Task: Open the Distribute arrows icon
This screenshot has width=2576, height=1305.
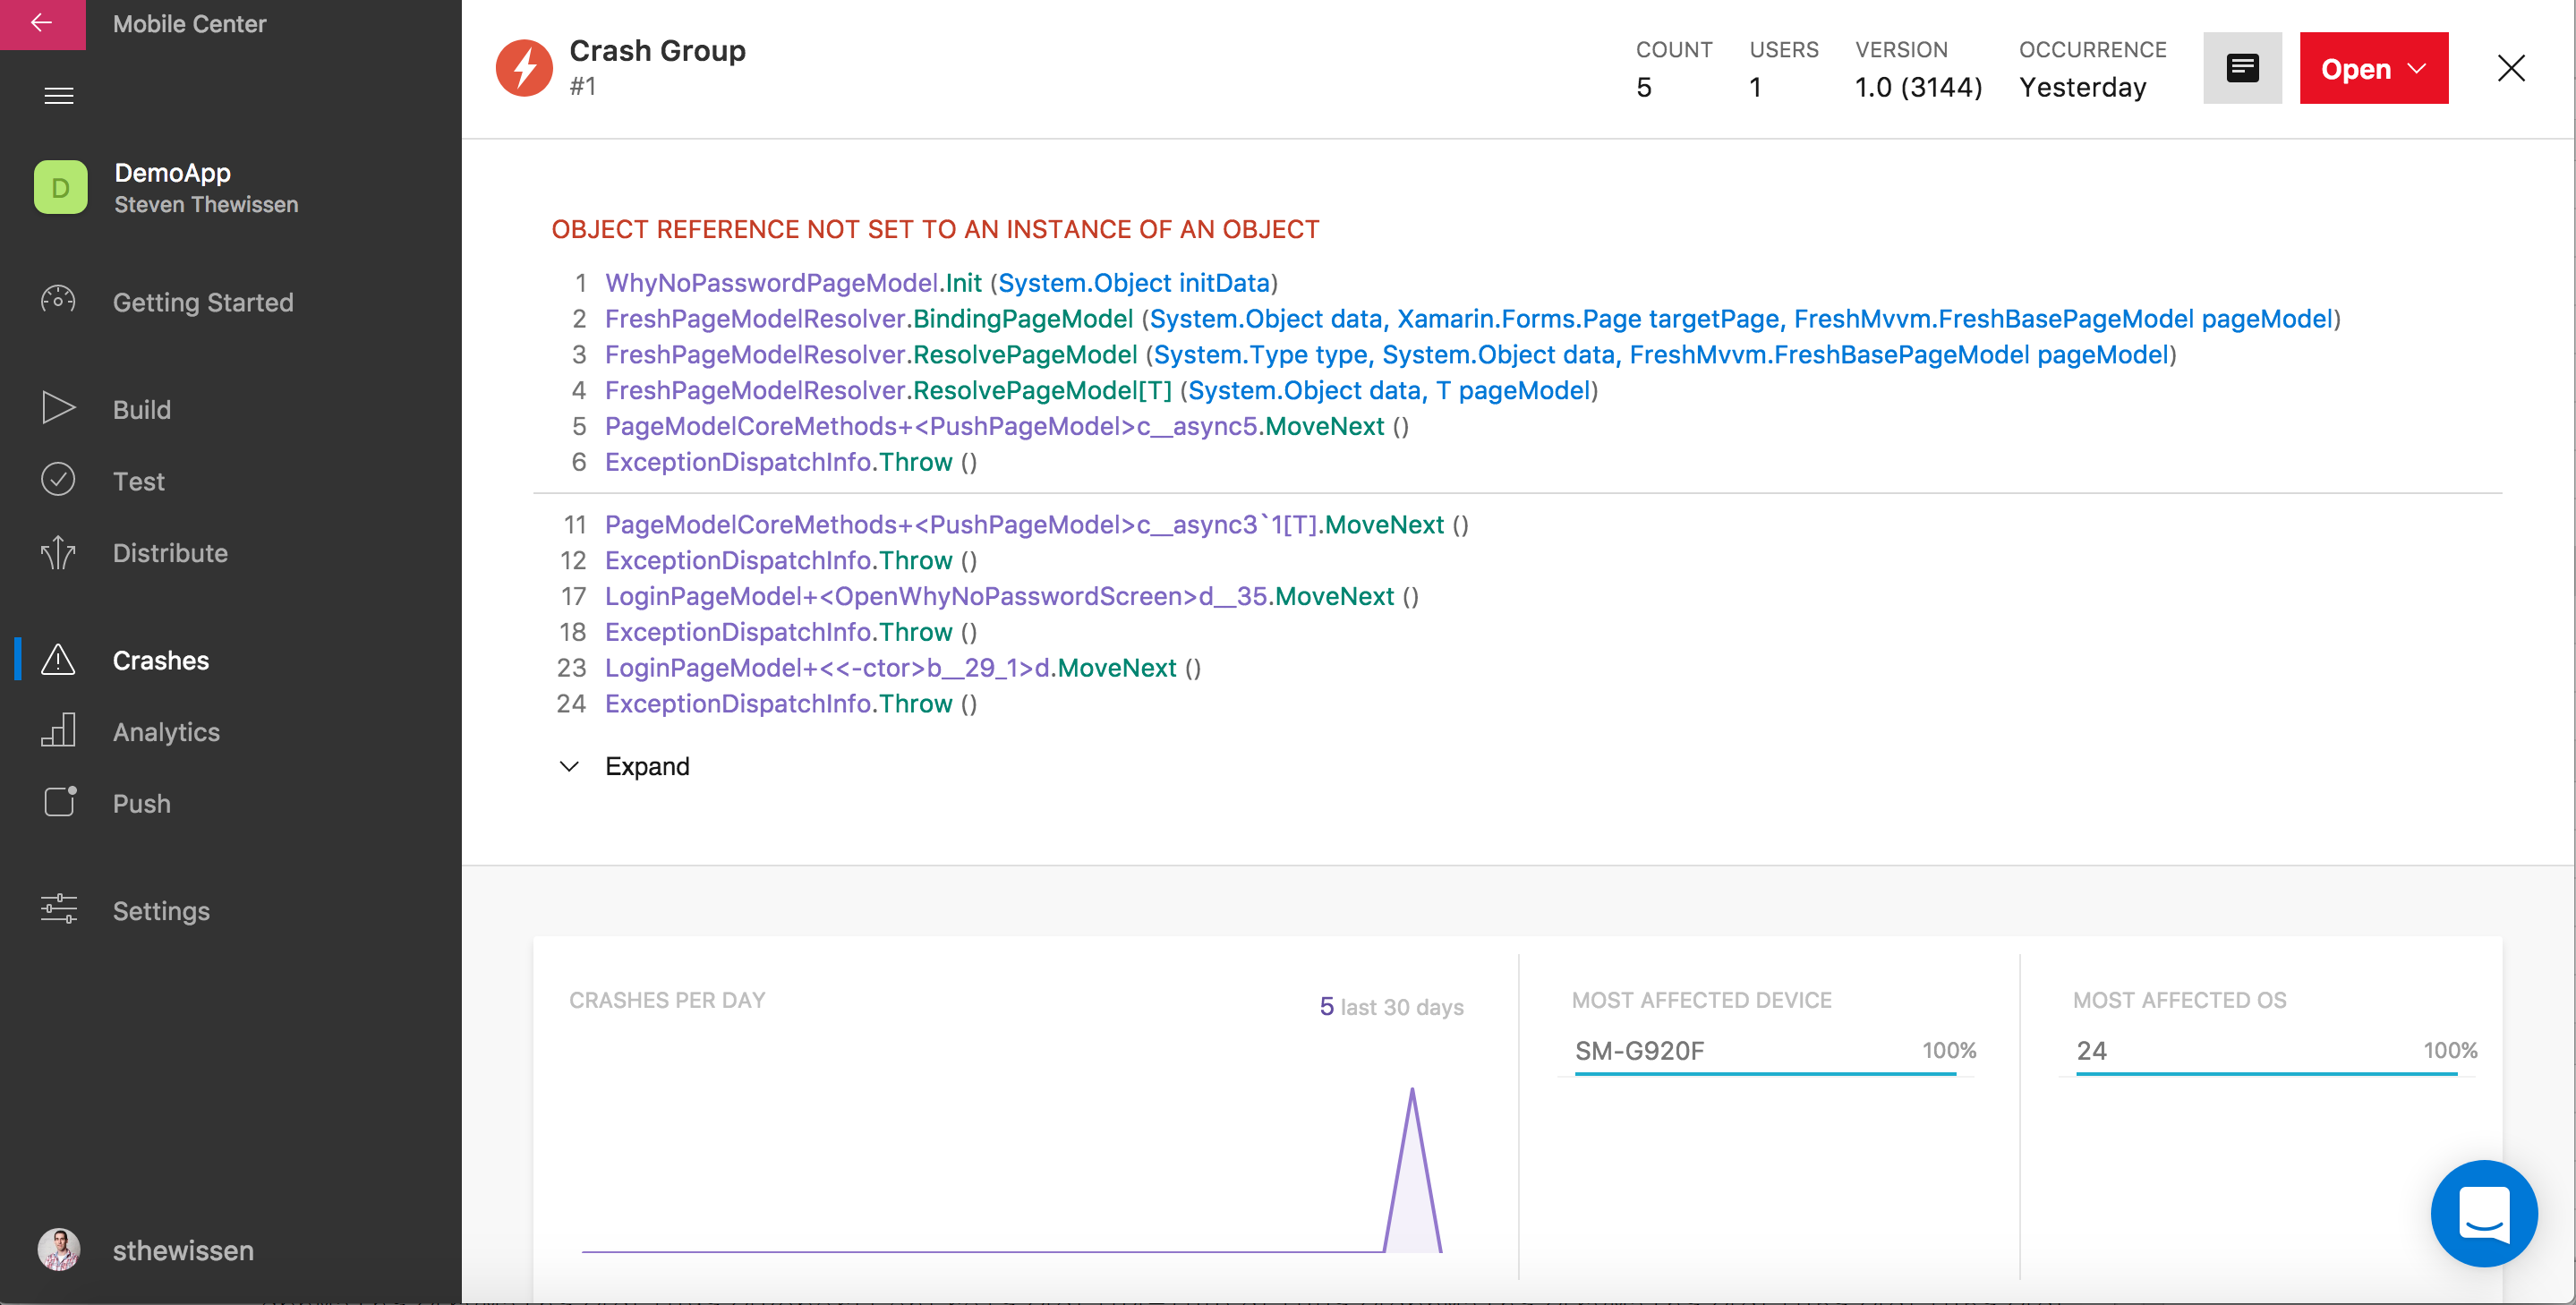Action: (58, 552)
